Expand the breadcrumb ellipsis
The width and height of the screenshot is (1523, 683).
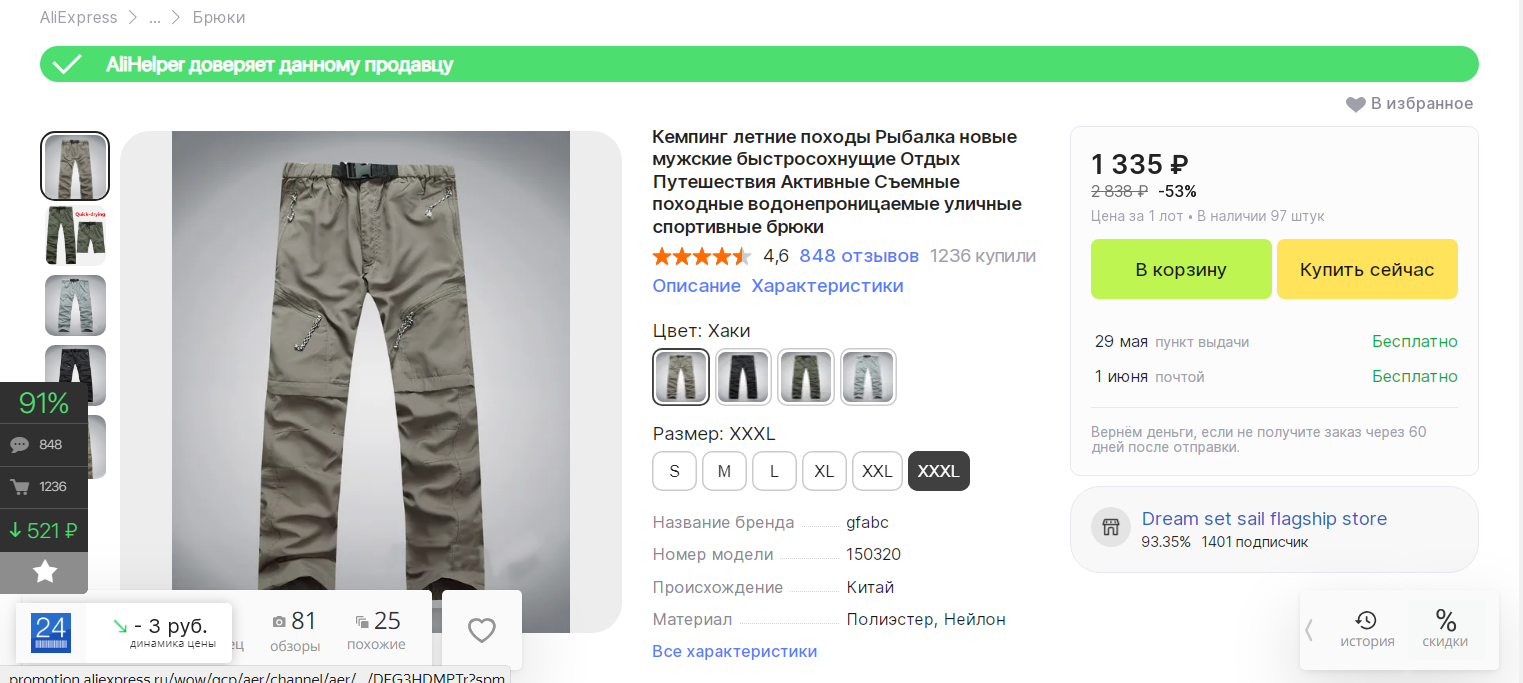point(155,18)
